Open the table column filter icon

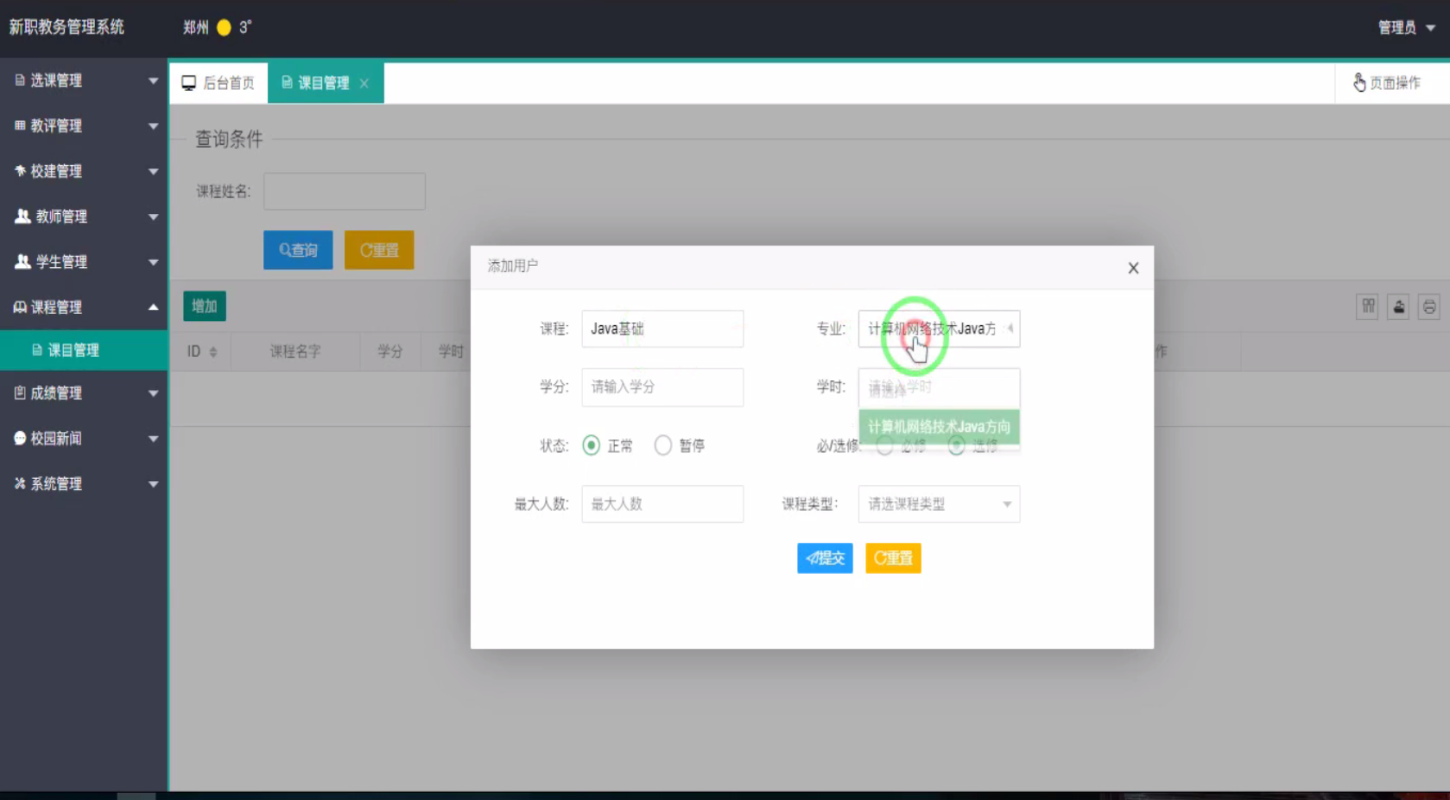click(1367, 307)
